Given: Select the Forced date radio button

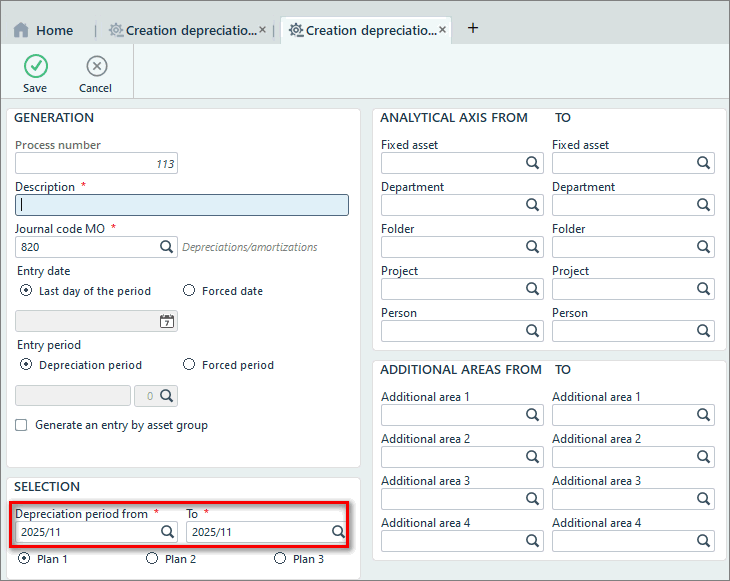Looking at the screenshot, I should coord(189,291).
